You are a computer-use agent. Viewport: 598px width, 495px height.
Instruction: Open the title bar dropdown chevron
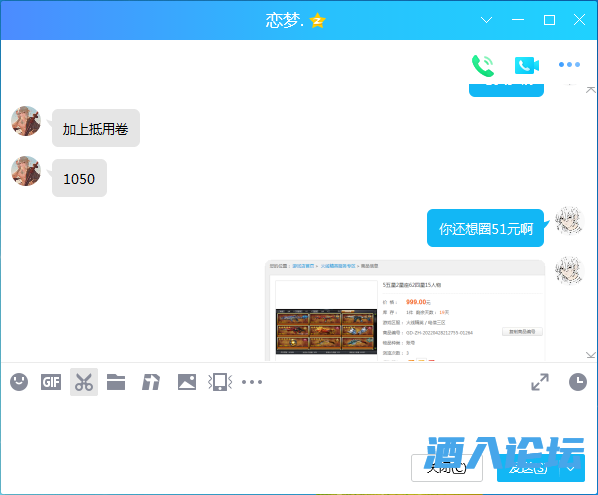[x=486, y=20]
